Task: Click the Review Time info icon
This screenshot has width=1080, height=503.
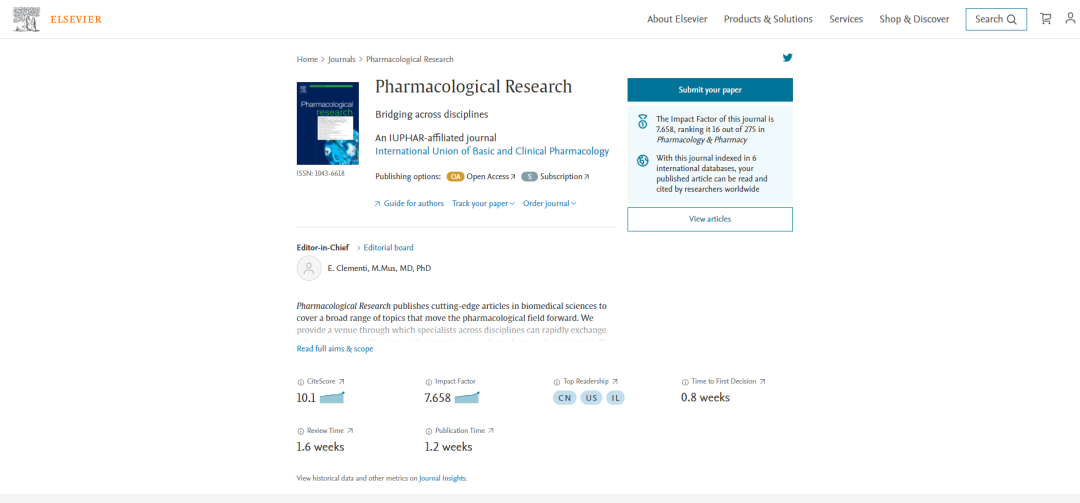Action: point(300,431)
